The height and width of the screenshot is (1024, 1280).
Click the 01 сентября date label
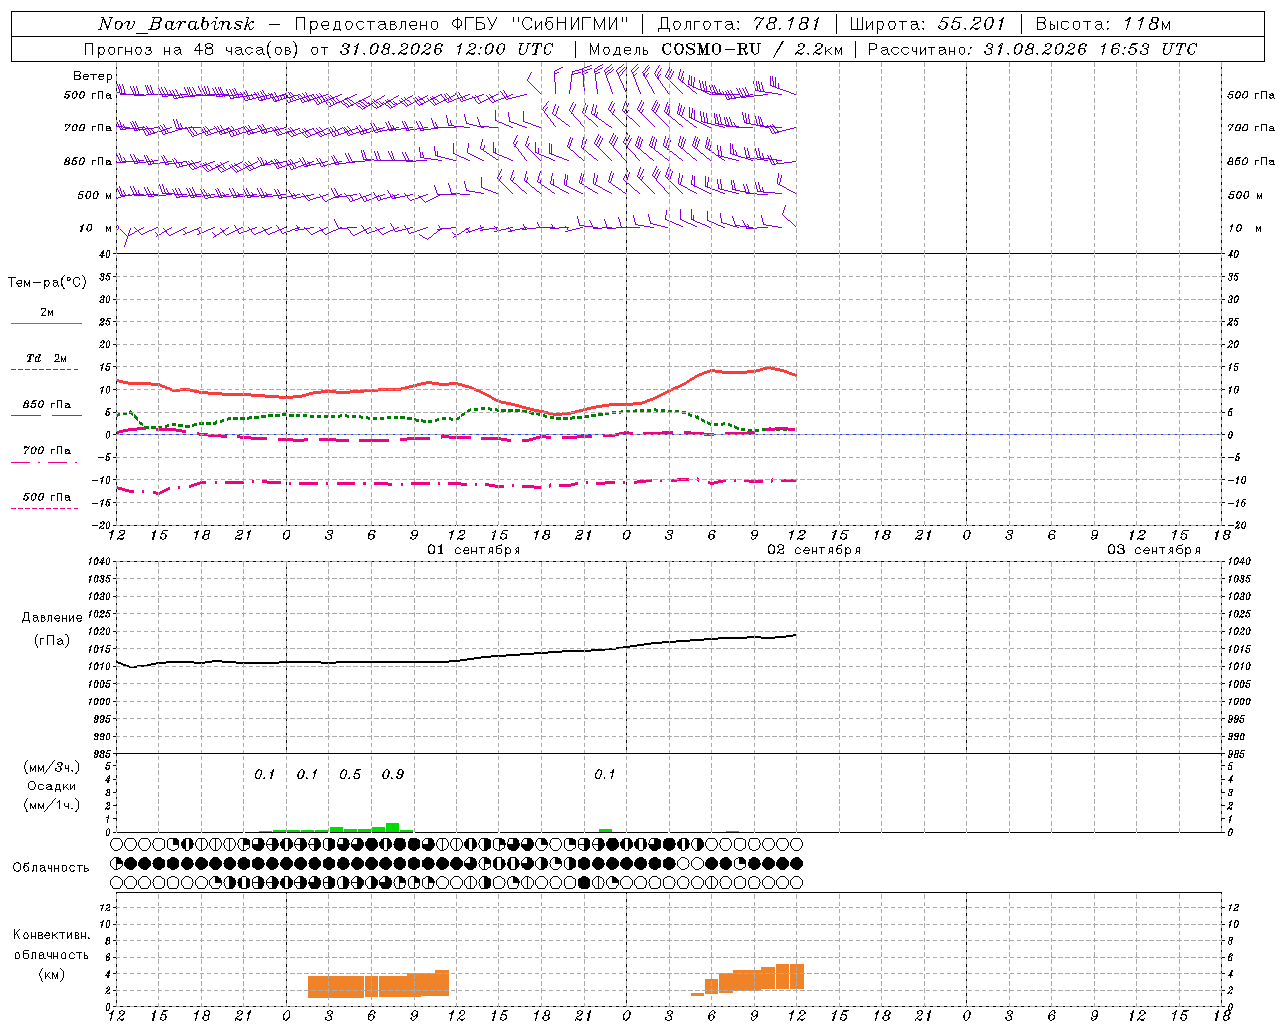(x=474, y=549)
